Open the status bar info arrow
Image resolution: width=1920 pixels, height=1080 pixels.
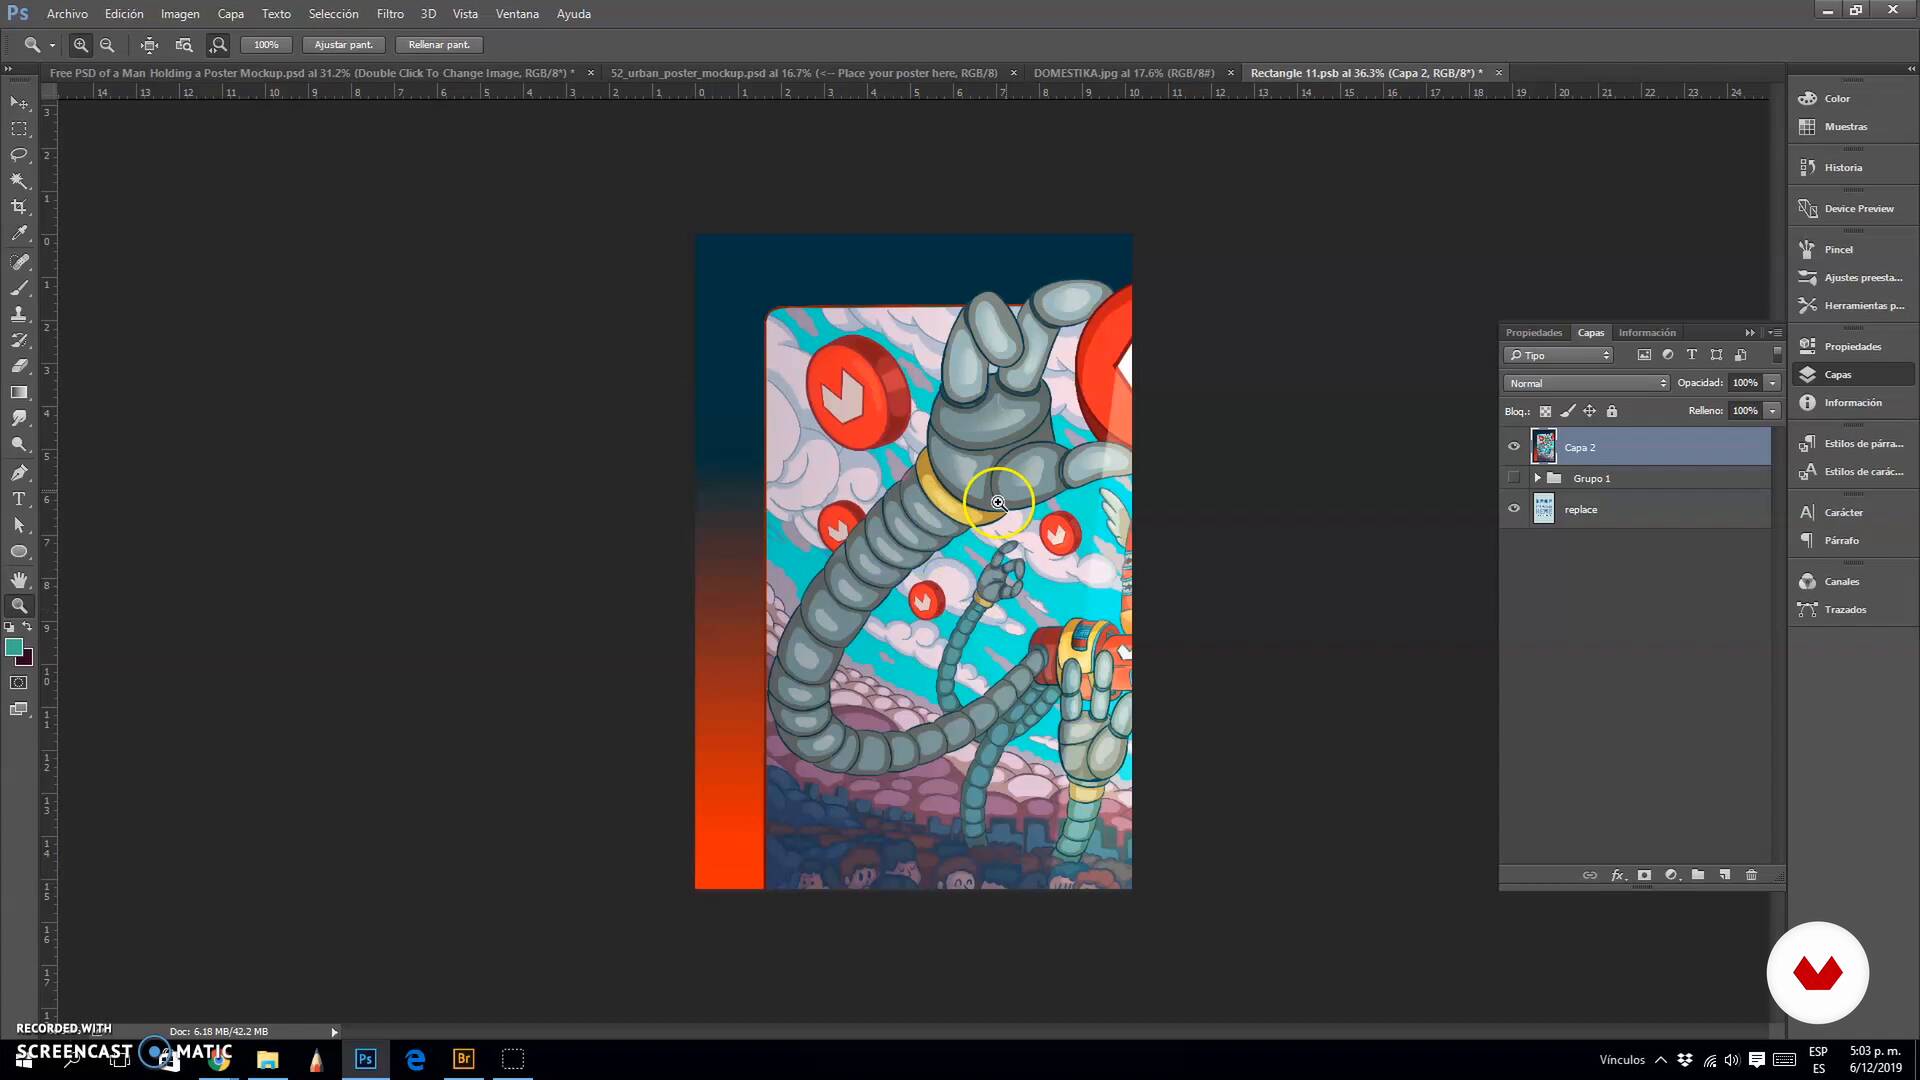coord(334,1032)
